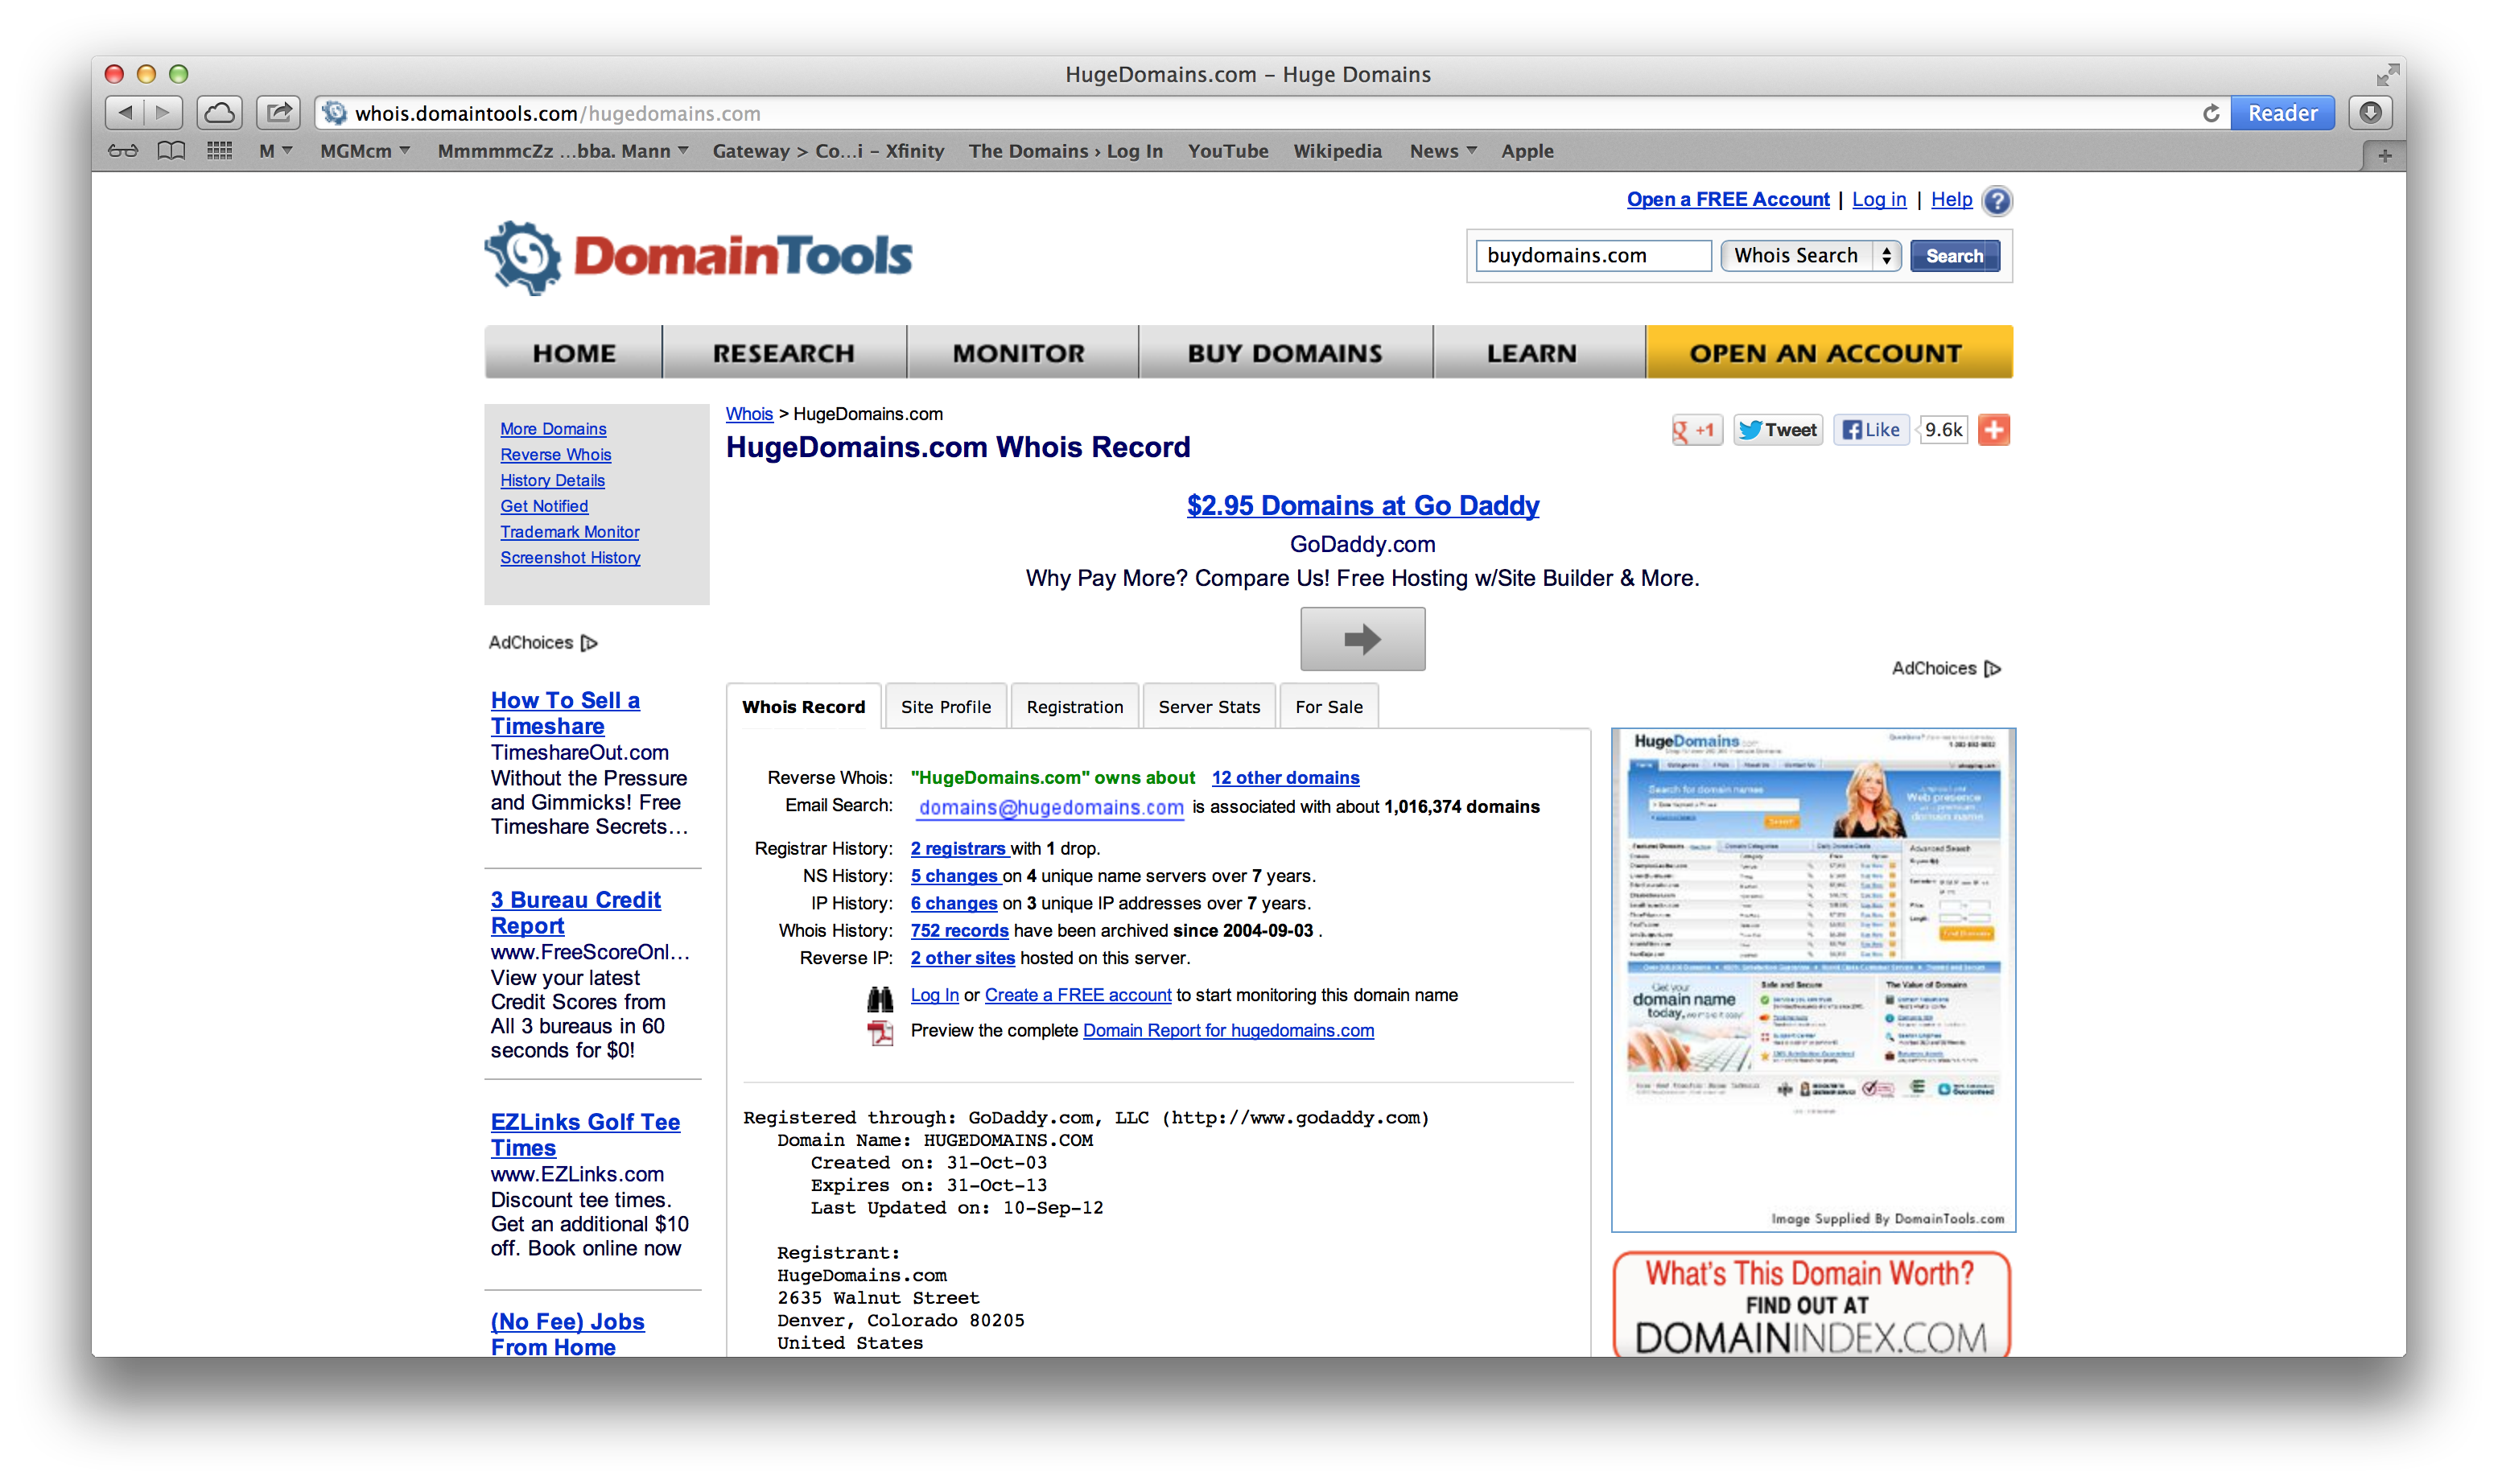Show Top Sites grid icon
Screen dimensions: 2498x1484
pyautogui.click(x=219, y=151)
